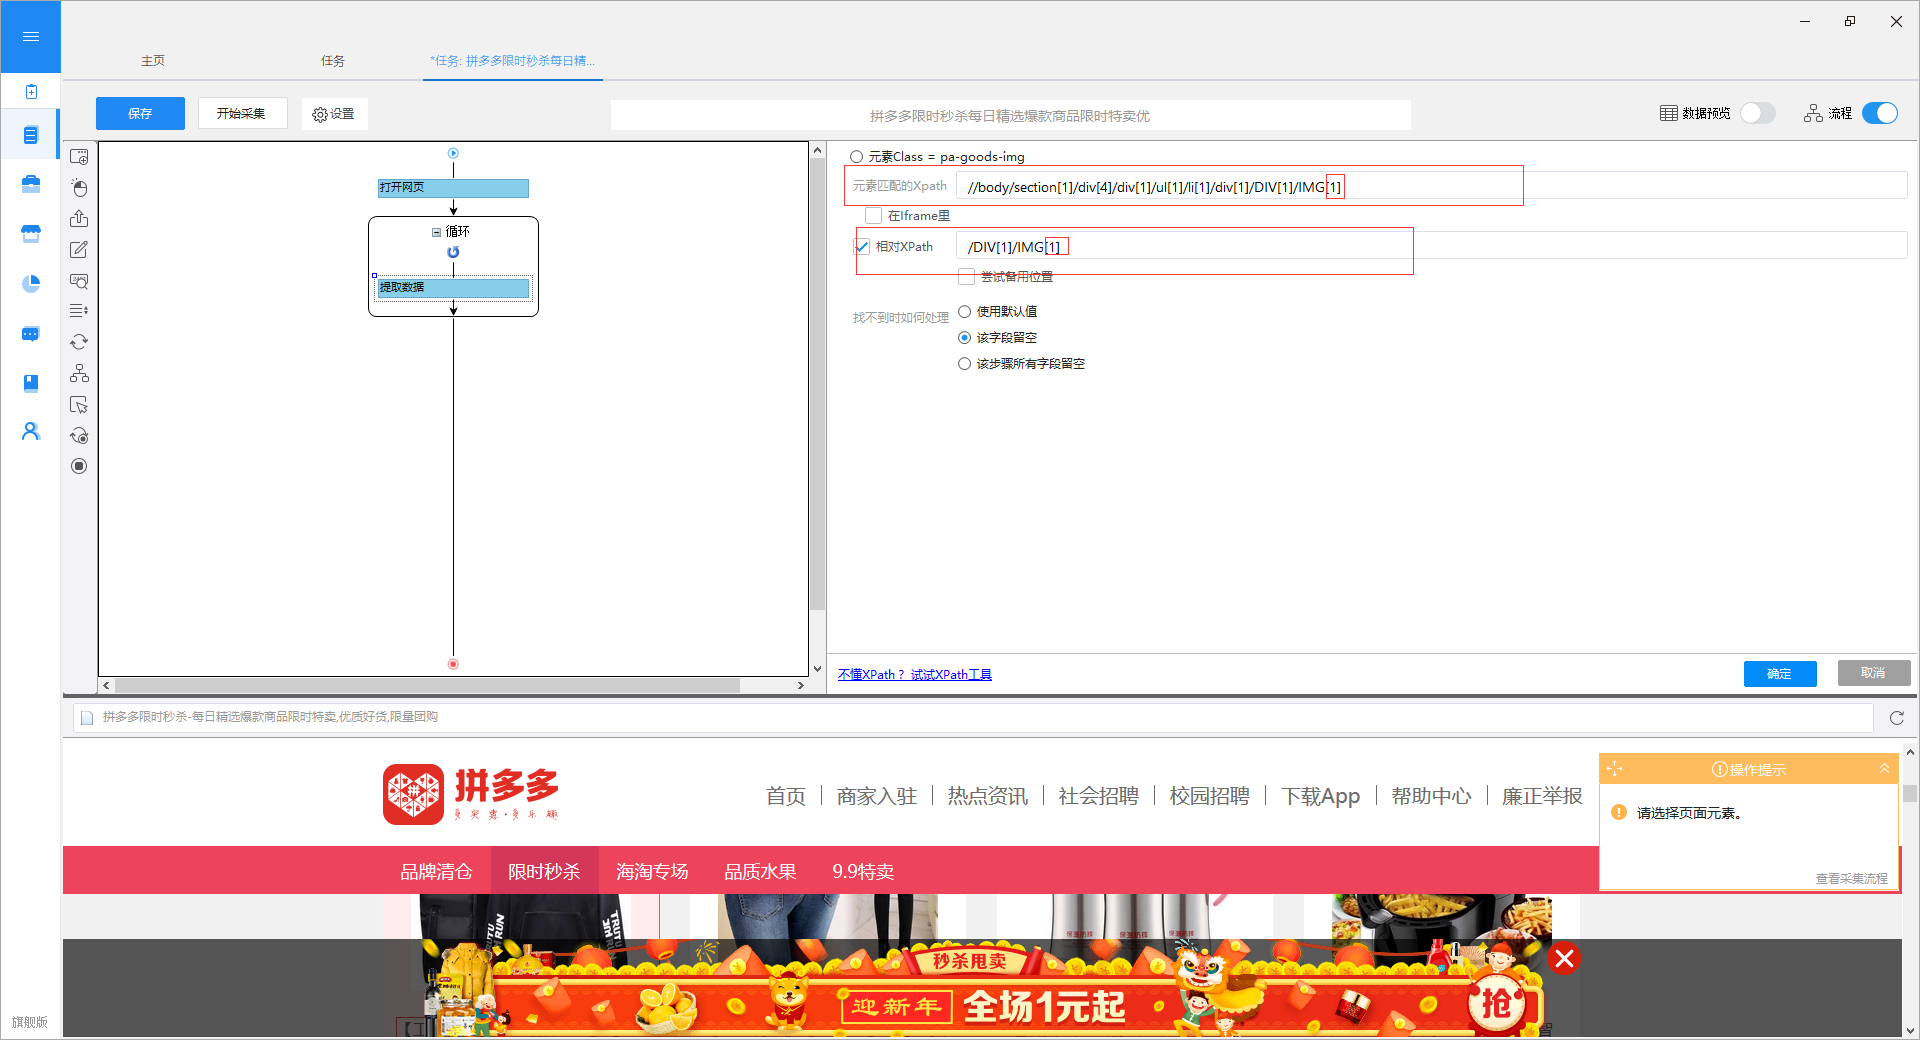This screenshot has width=1920, height=1040.
Task: Check the try backup position checkbox
Action: tap(966, 277)
